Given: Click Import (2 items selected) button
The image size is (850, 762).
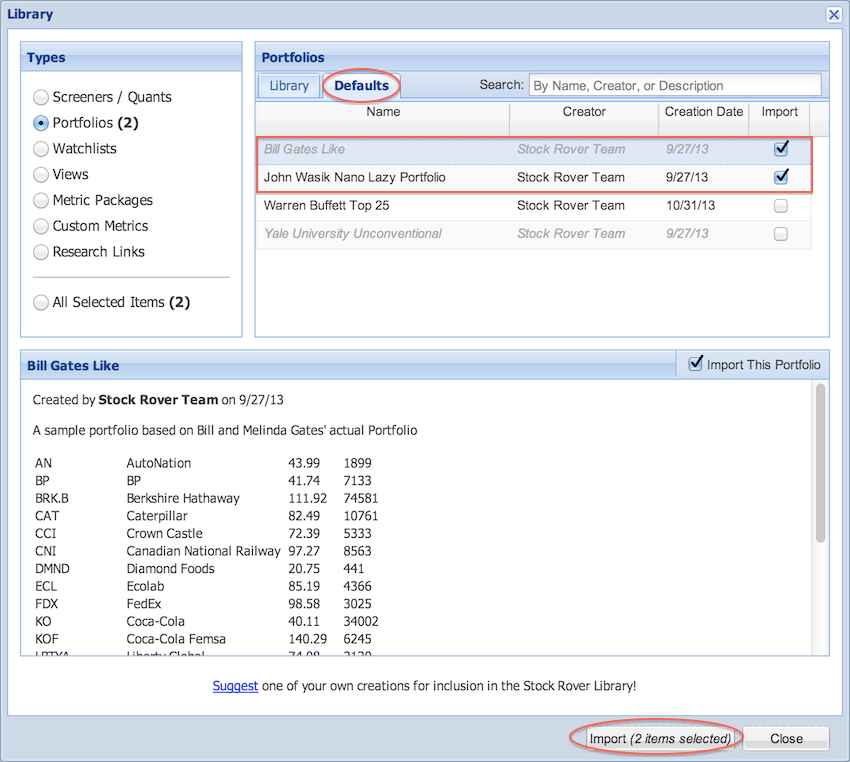Looking at the screenshot, I should (660, 739).
